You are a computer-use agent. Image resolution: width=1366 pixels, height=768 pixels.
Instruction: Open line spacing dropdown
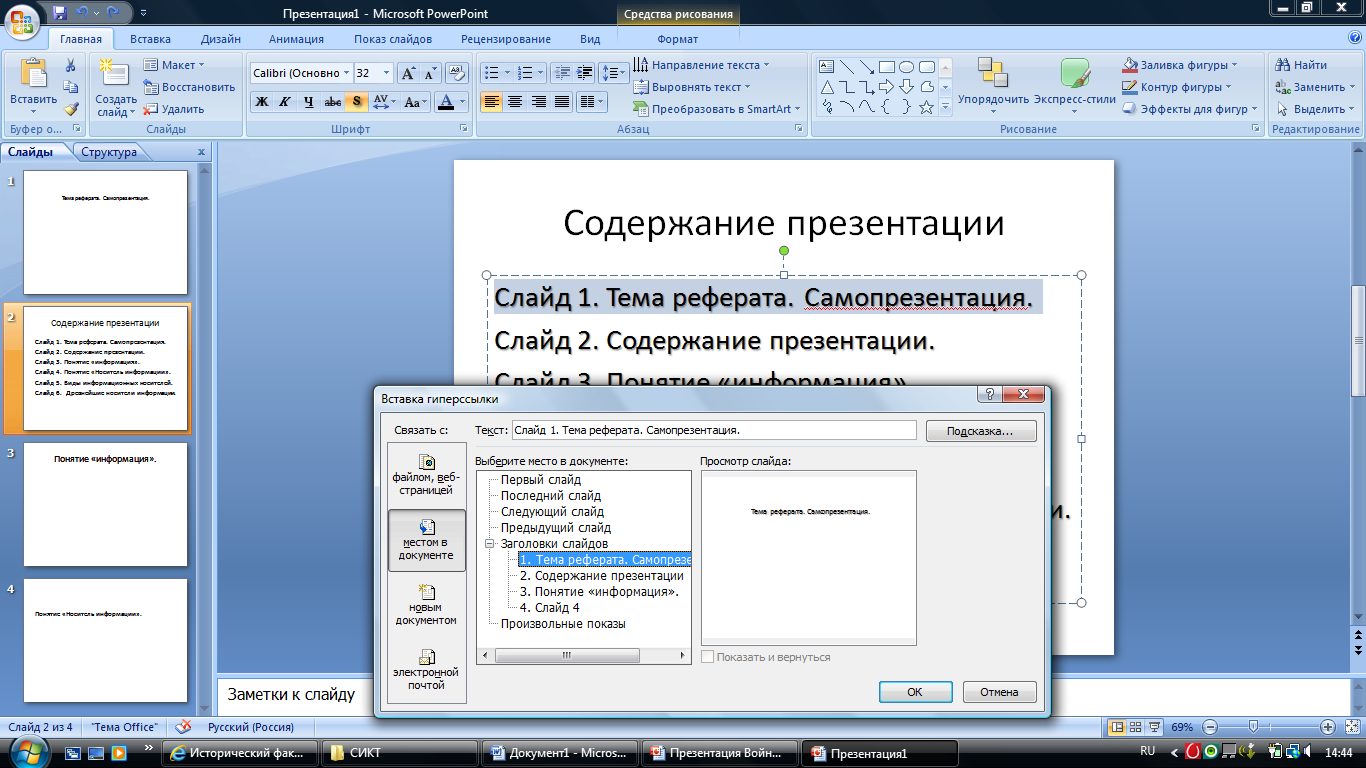click(615, 73)
